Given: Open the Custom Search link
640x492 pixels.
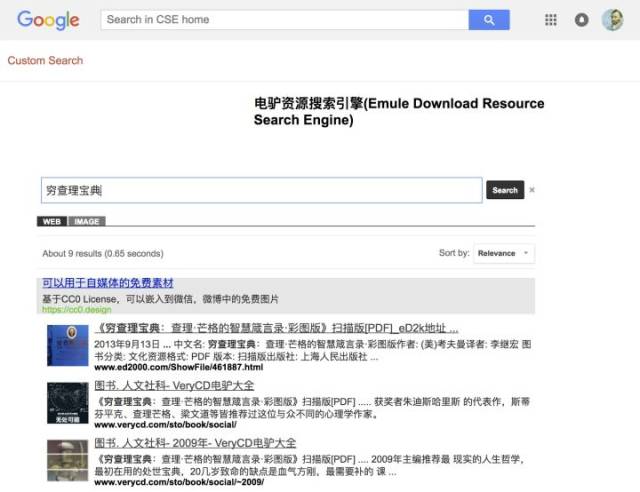Looking at the screenshot, I should pyautogui.click(x=45, y=60).
